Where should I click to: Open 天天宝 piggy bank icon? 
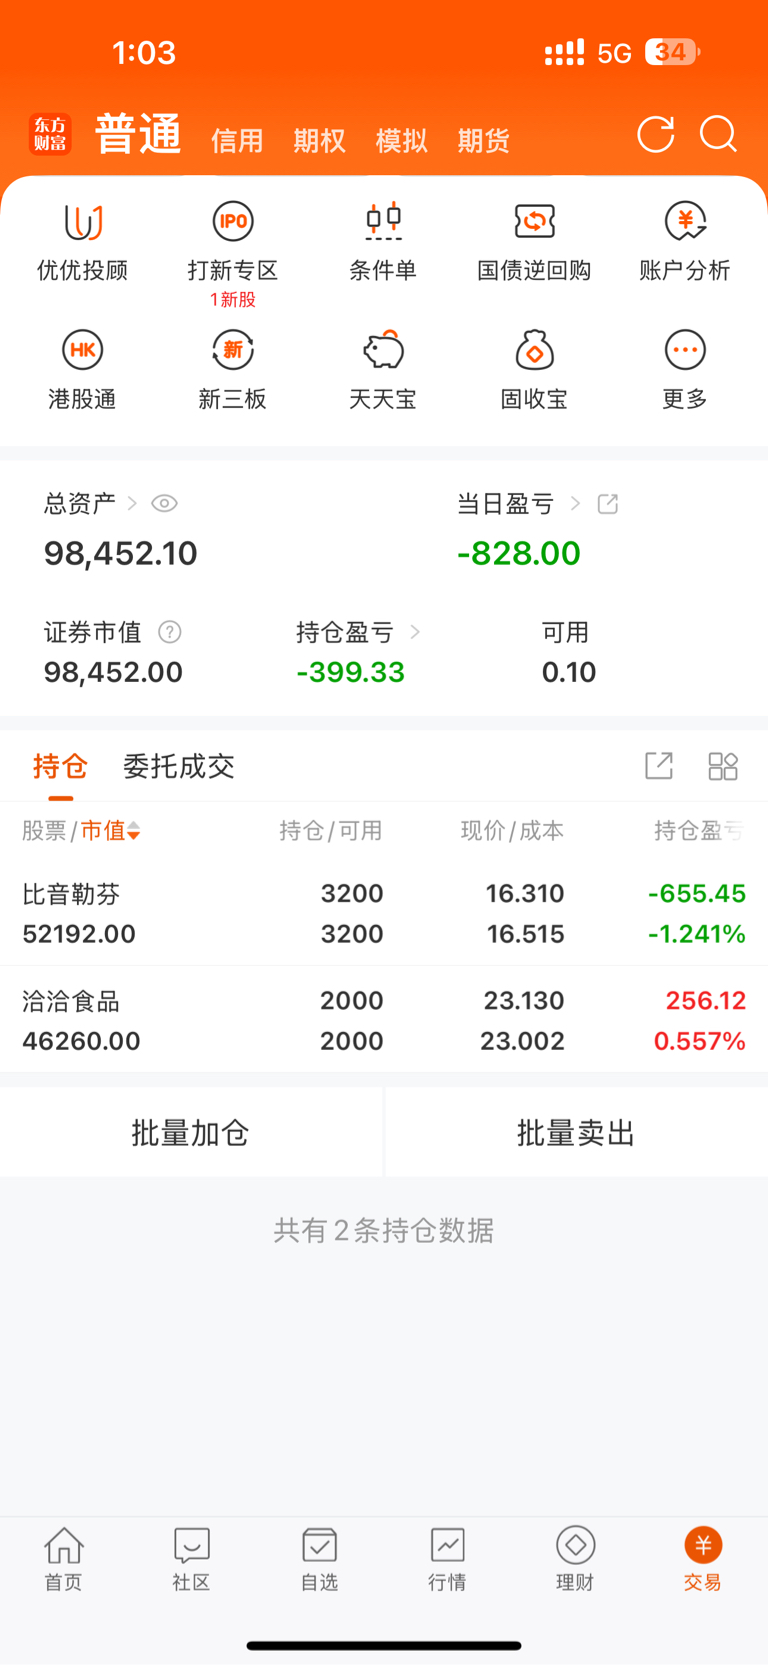383,350
